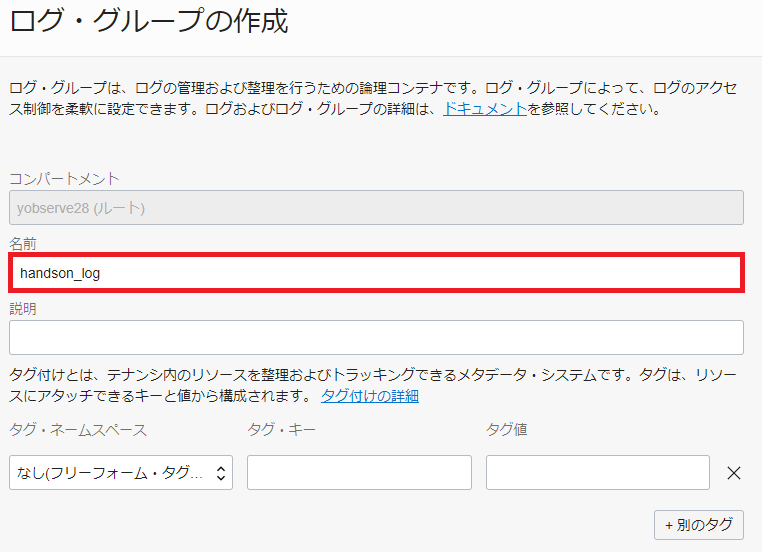This screenshot has width=762, height=552.
Task: Click the タグ・ネームスペース label text
Action: pos(78,430)
